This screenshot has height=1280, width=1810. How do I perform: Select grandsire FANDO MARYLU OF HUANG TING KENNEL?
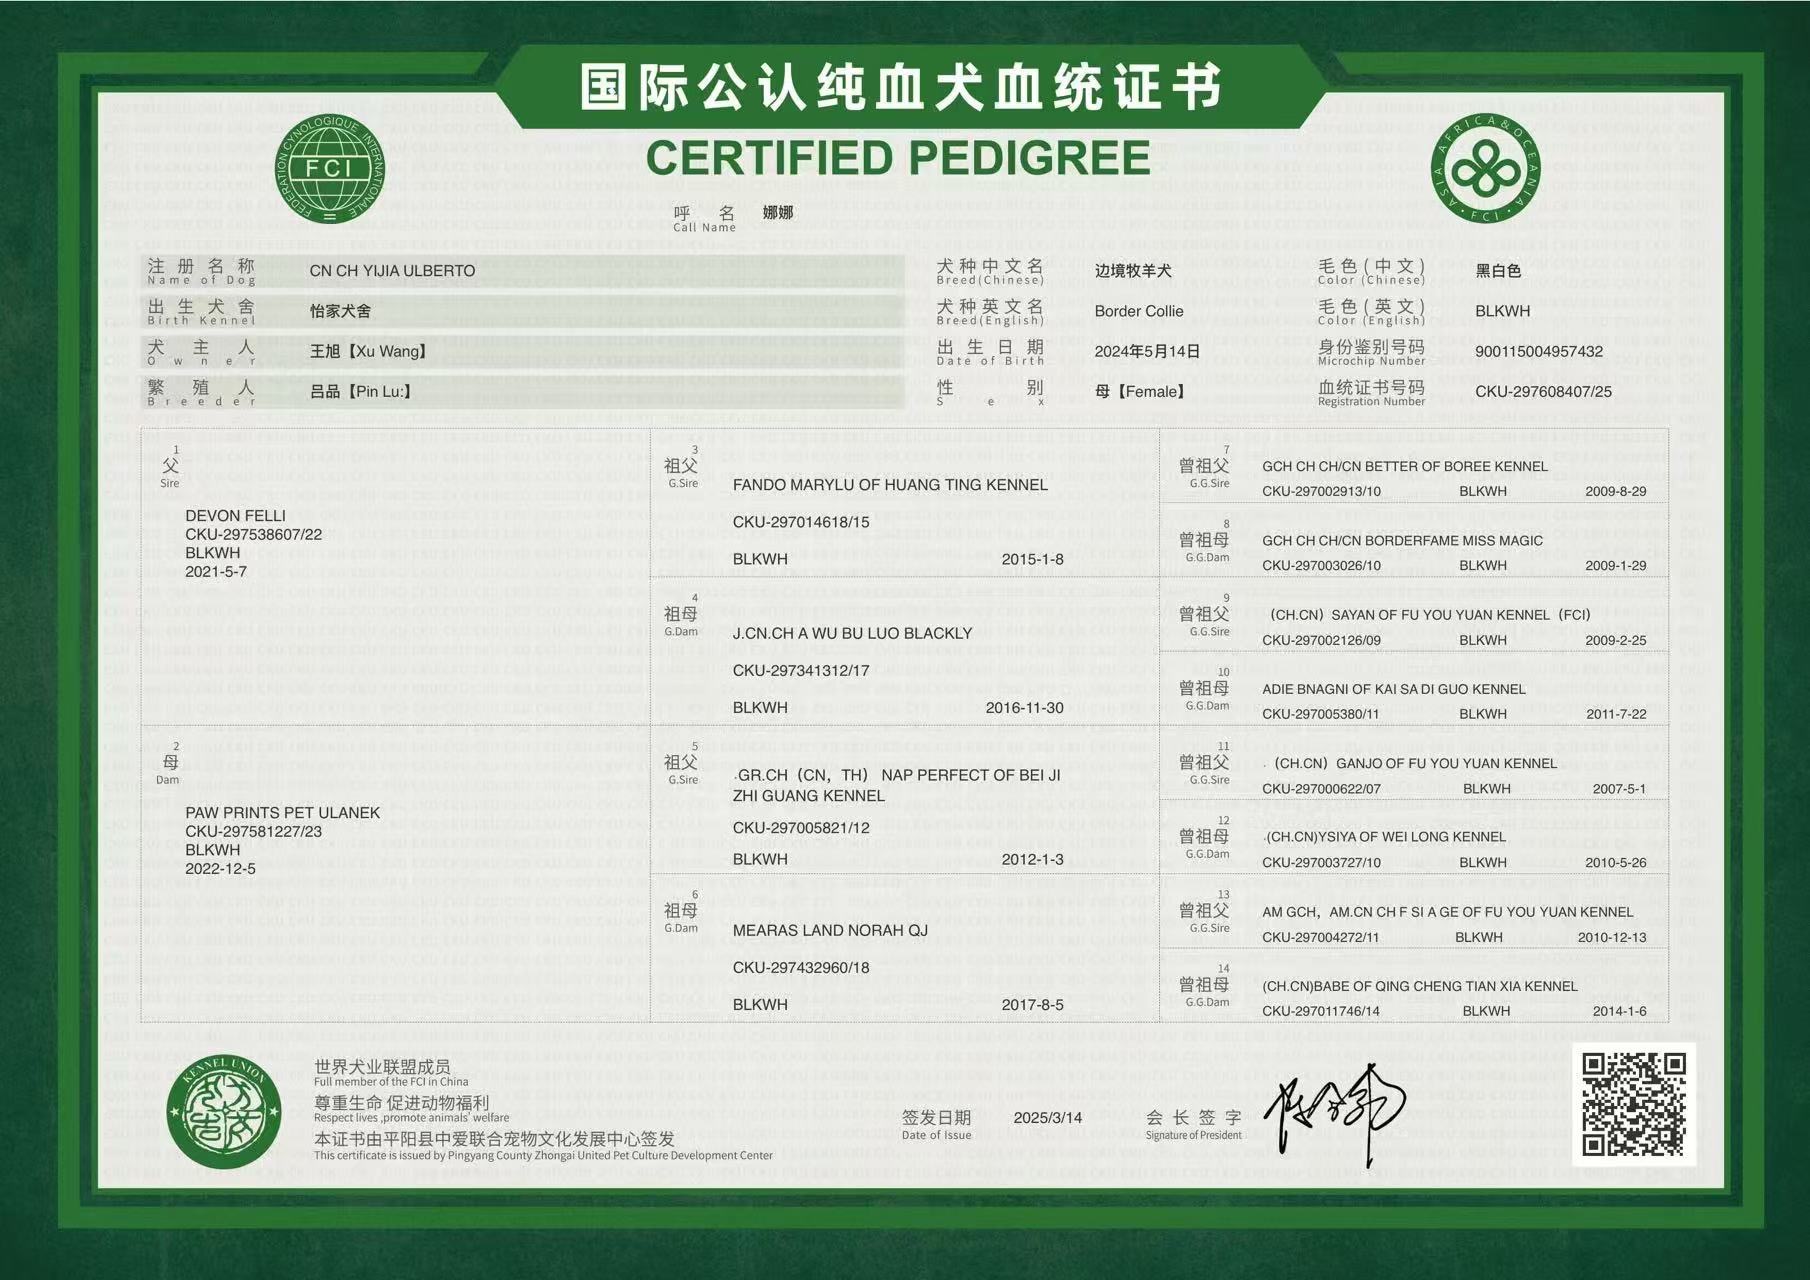pos(890,485)
